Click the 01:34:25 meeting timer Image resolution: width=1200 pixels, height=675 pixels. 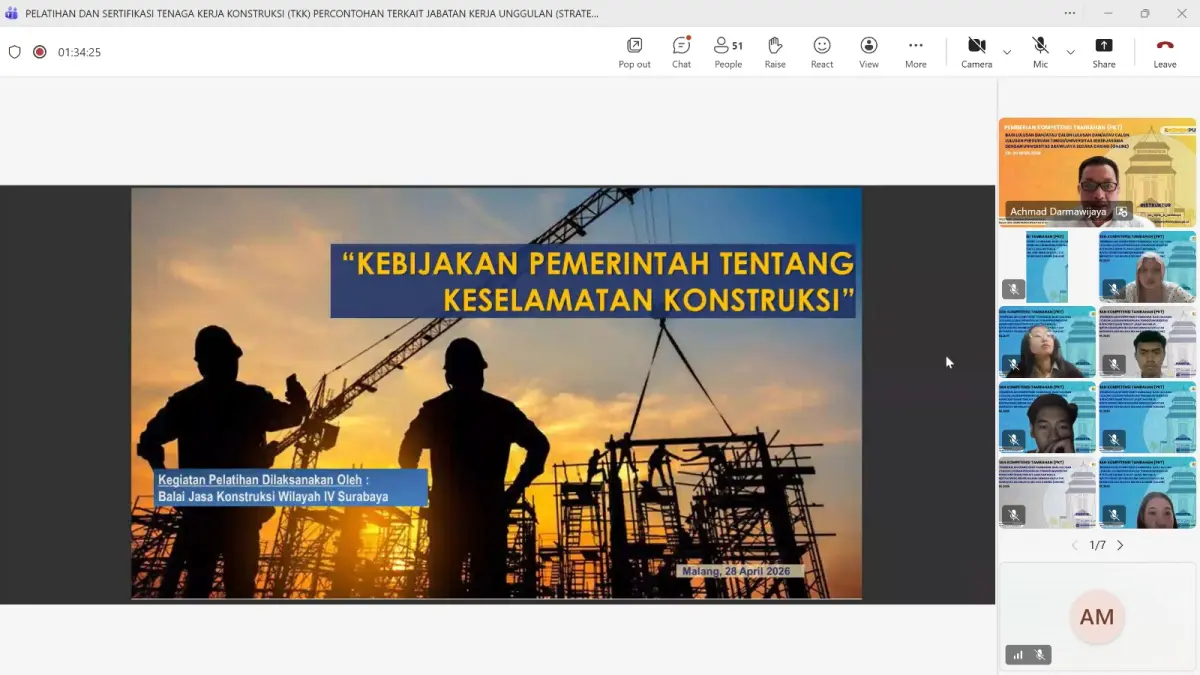click(79, 52)
